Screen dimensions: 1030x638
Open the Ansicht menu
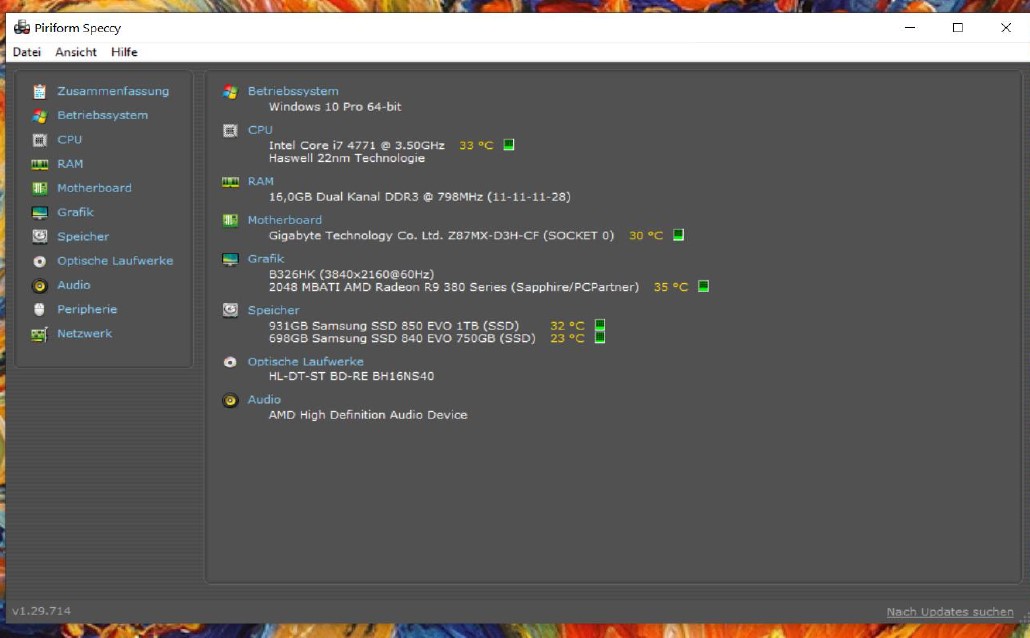tap(76, 52)
